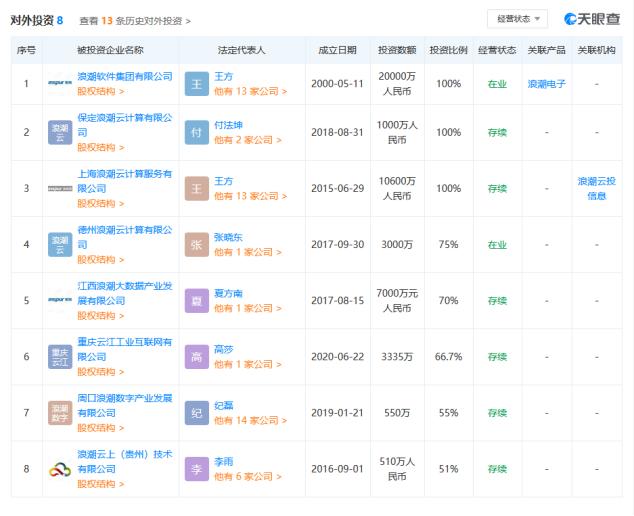This screenshot has width=634, height=516.
Task: Click the 王 avatar in row 3
Action: point(197,188)
